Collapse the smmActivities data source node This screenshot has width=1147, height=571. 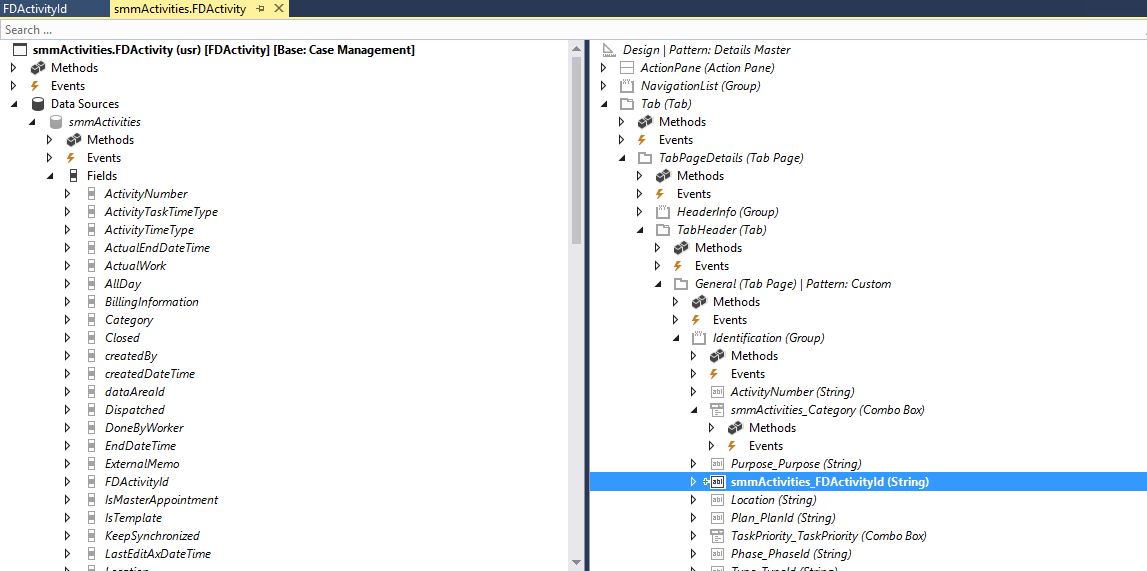[32, 122]
